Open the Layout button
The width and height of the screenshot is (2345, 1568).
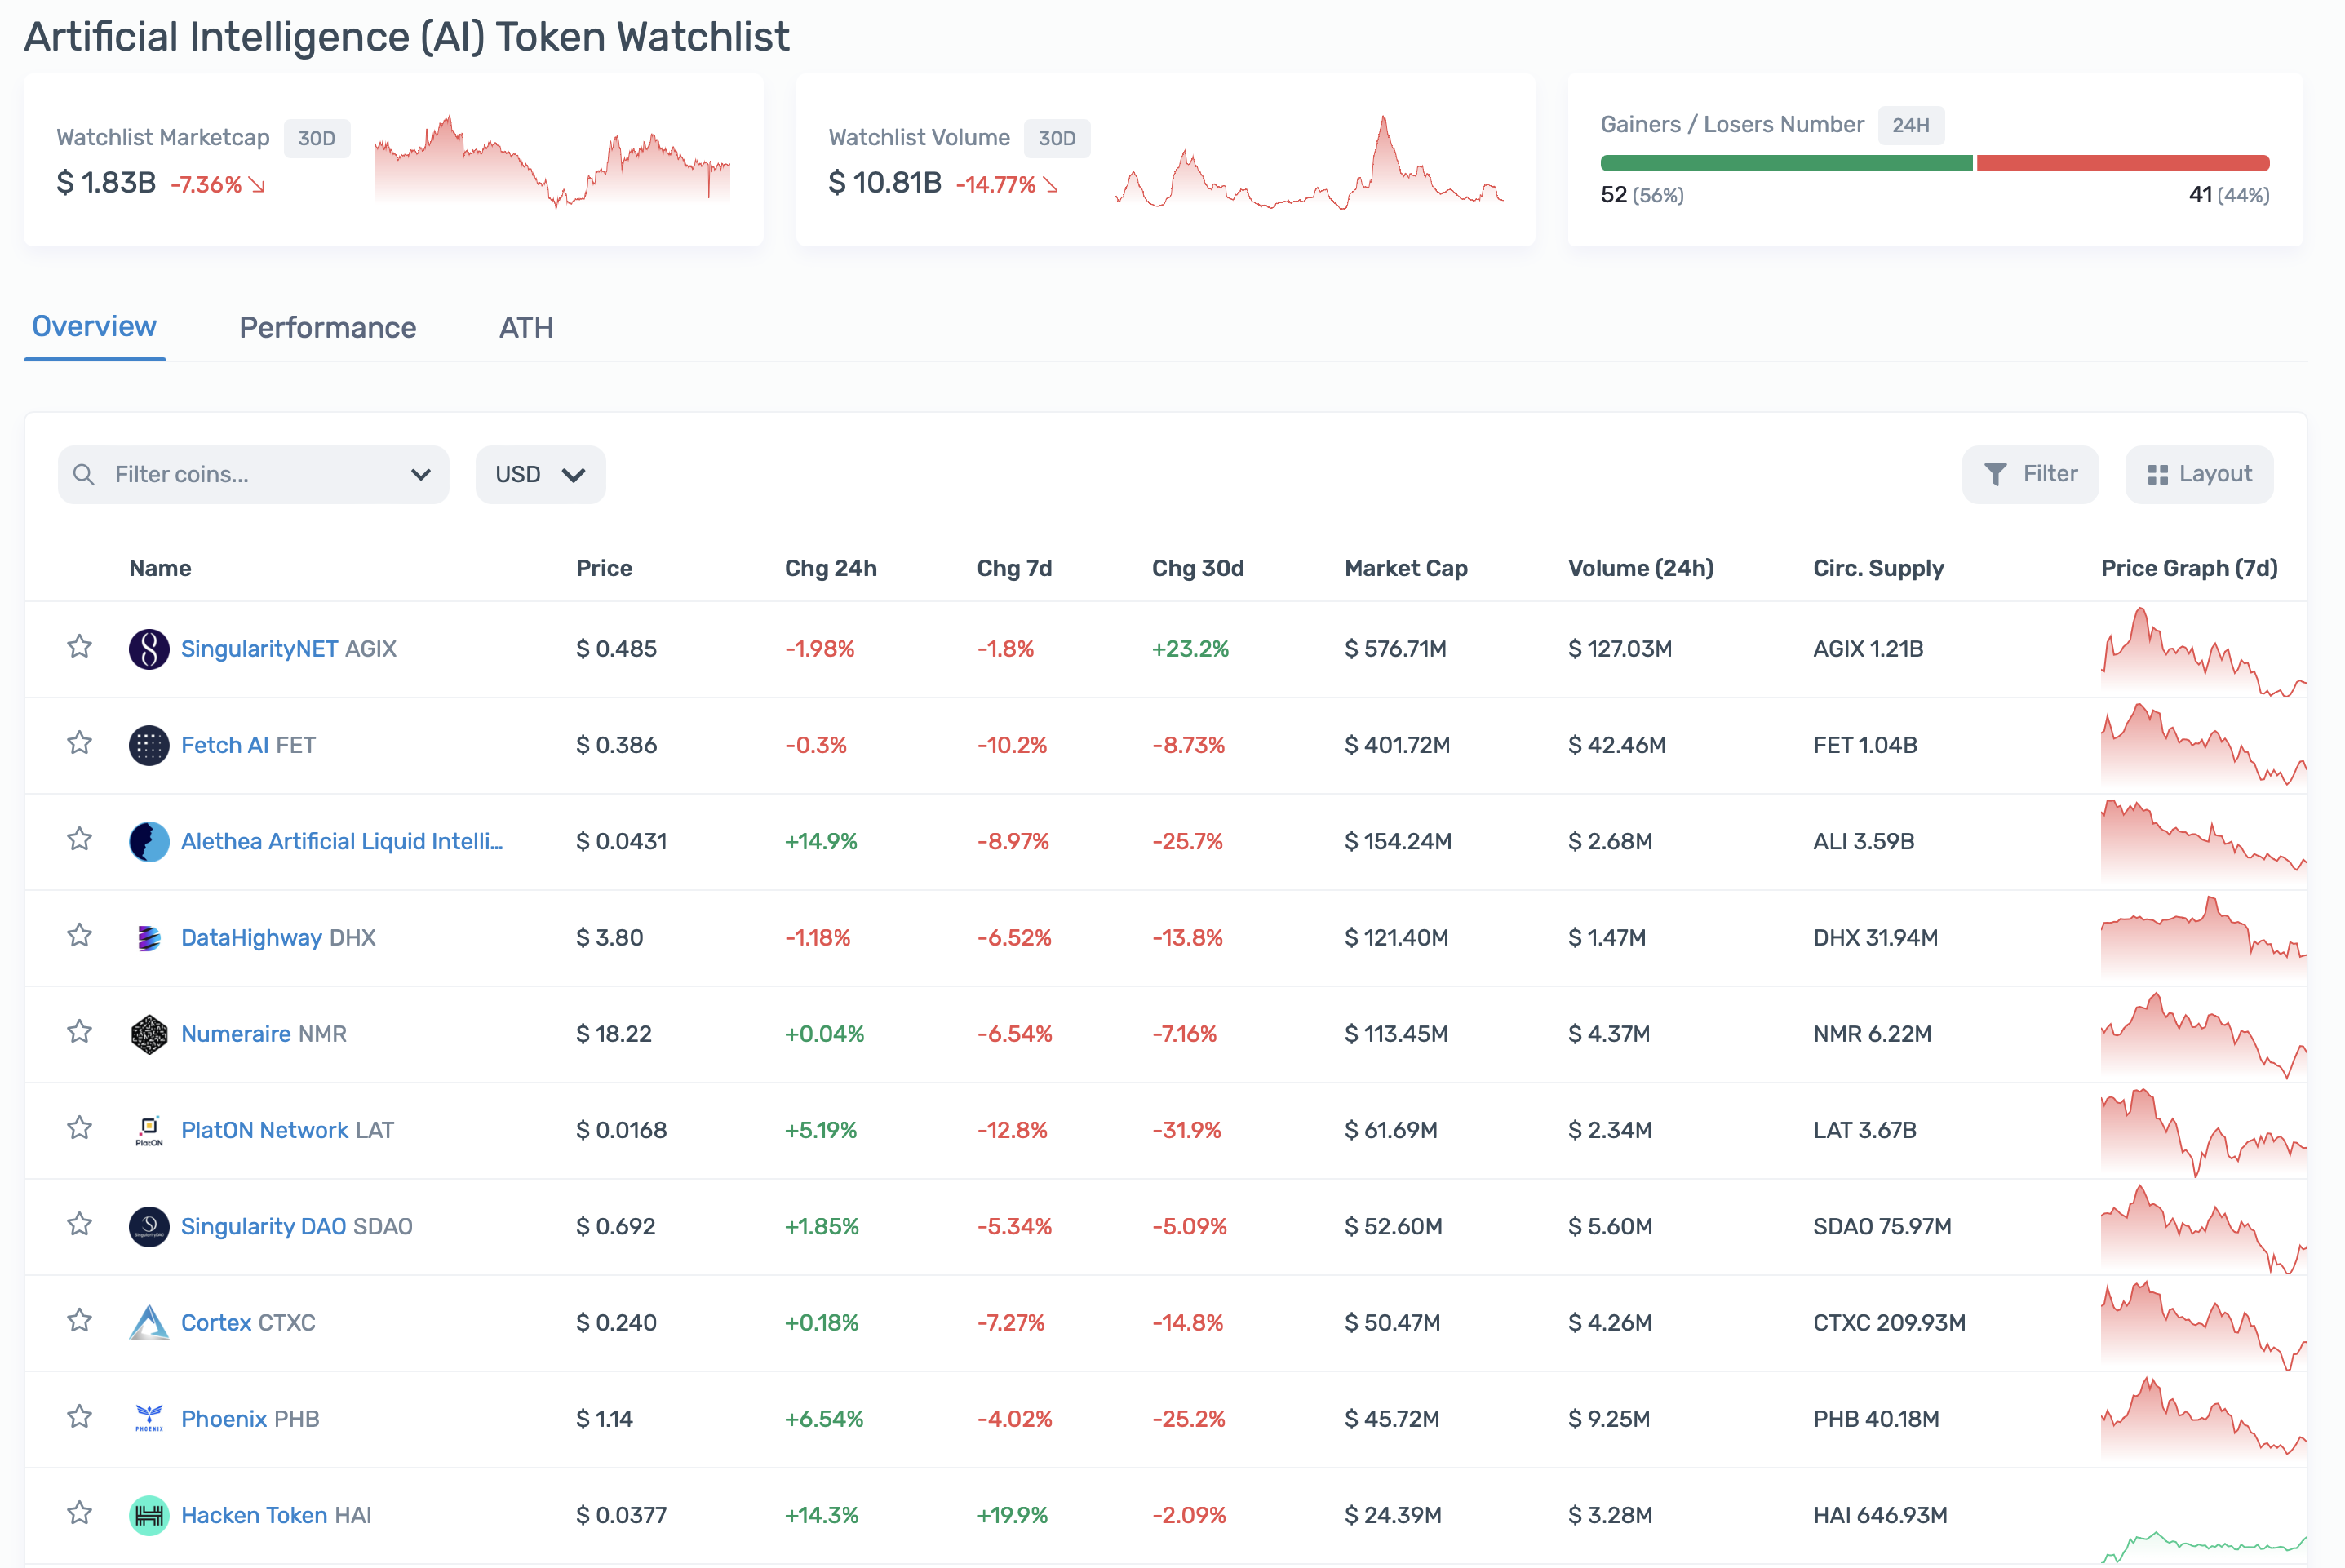point(2199,475)
